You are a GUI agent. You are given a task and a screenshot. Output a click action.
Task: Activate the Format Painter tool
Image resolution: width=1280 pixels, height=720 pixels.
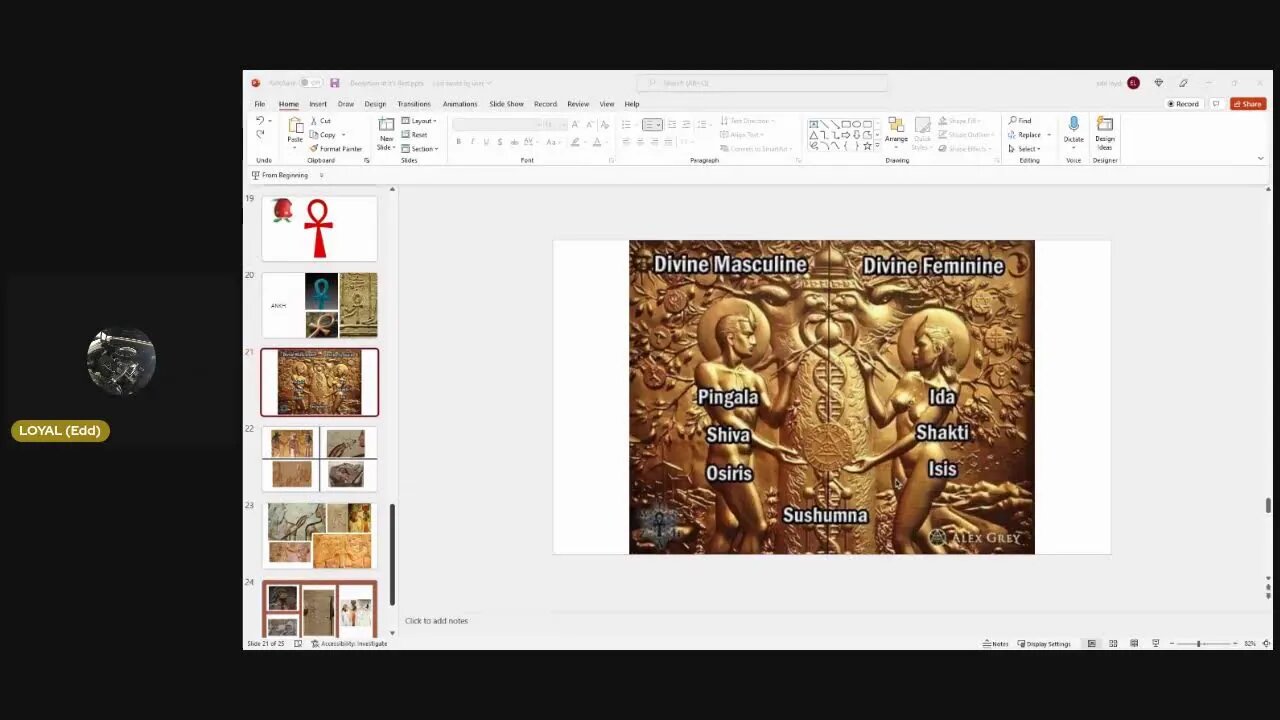(336, 149)
